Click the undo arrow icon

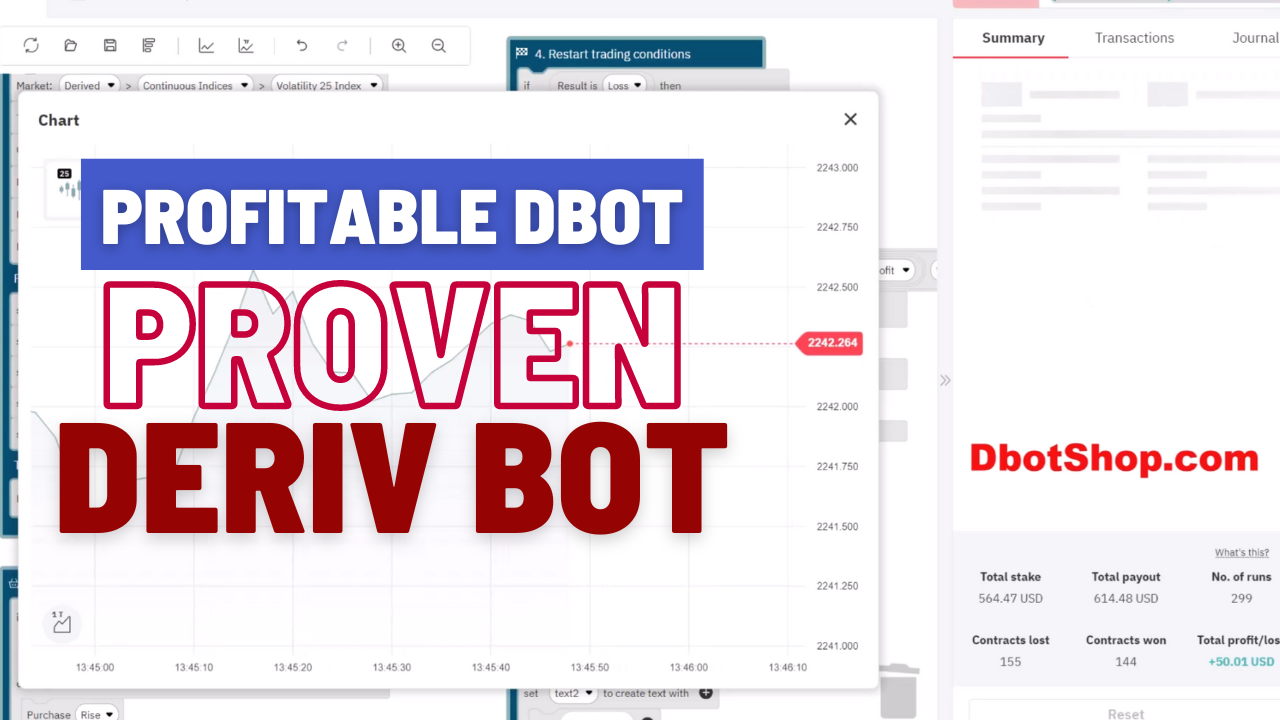[x=302, y=45]
